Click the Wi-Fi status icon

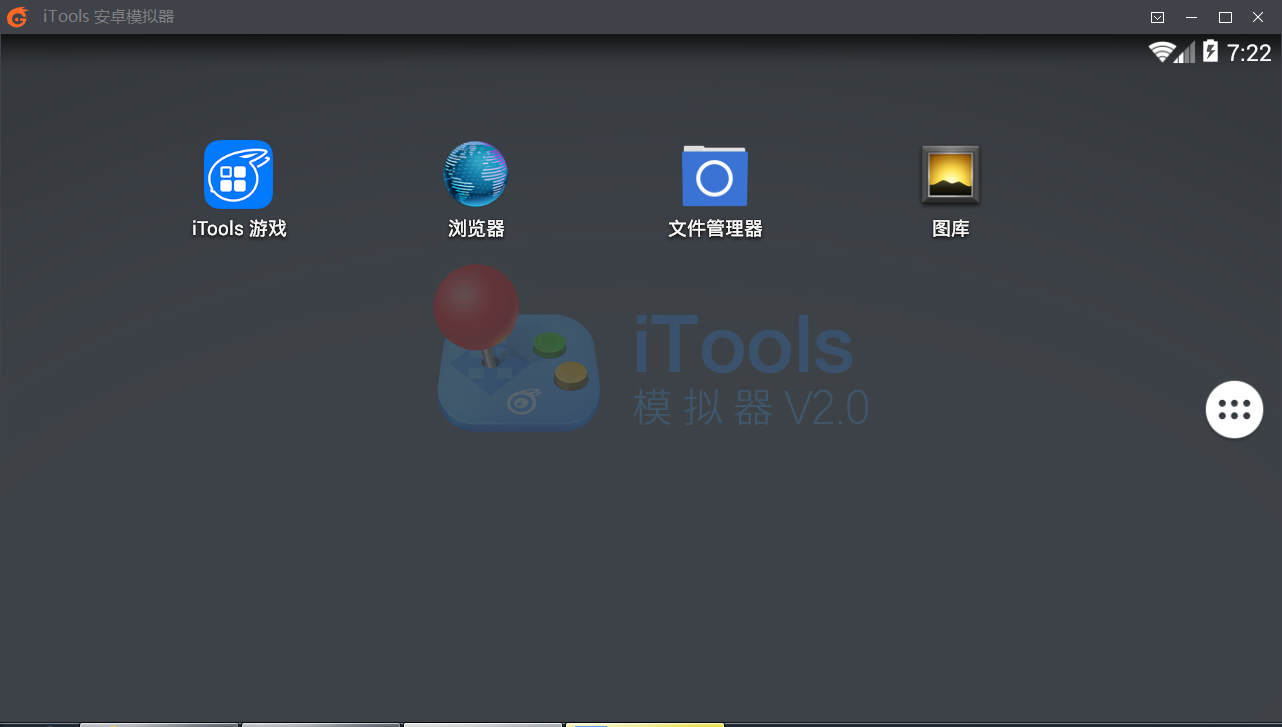1160,52
